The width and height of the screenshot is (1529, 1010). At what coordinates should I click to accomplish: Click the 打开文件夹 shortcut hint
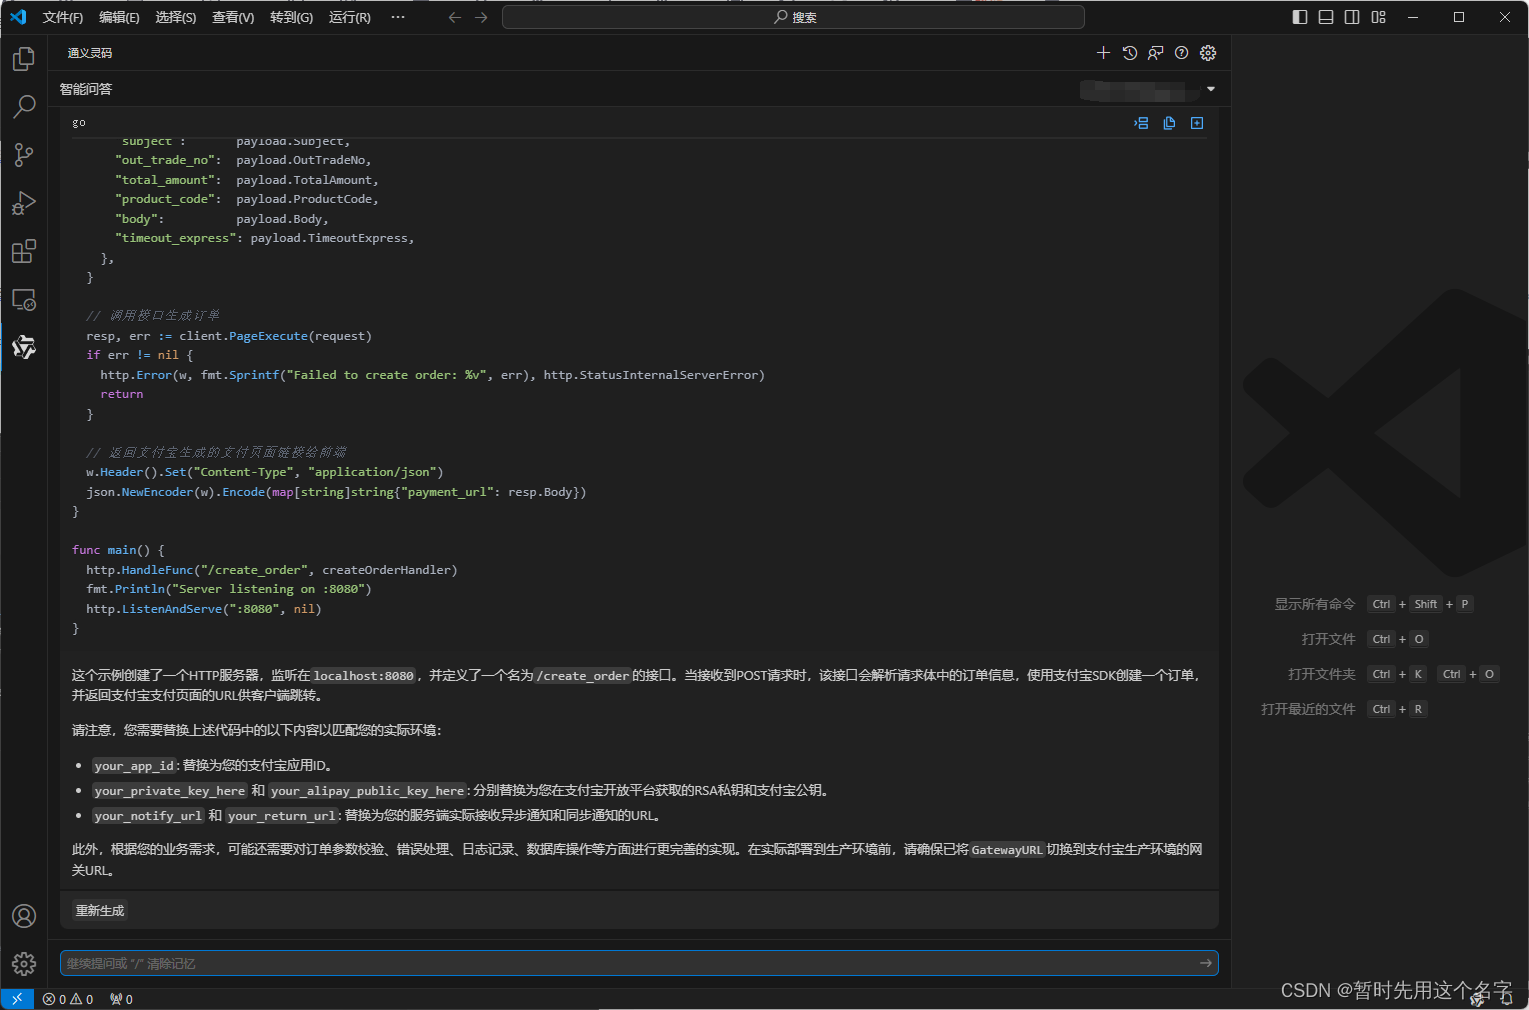(x=1321, y=674)
